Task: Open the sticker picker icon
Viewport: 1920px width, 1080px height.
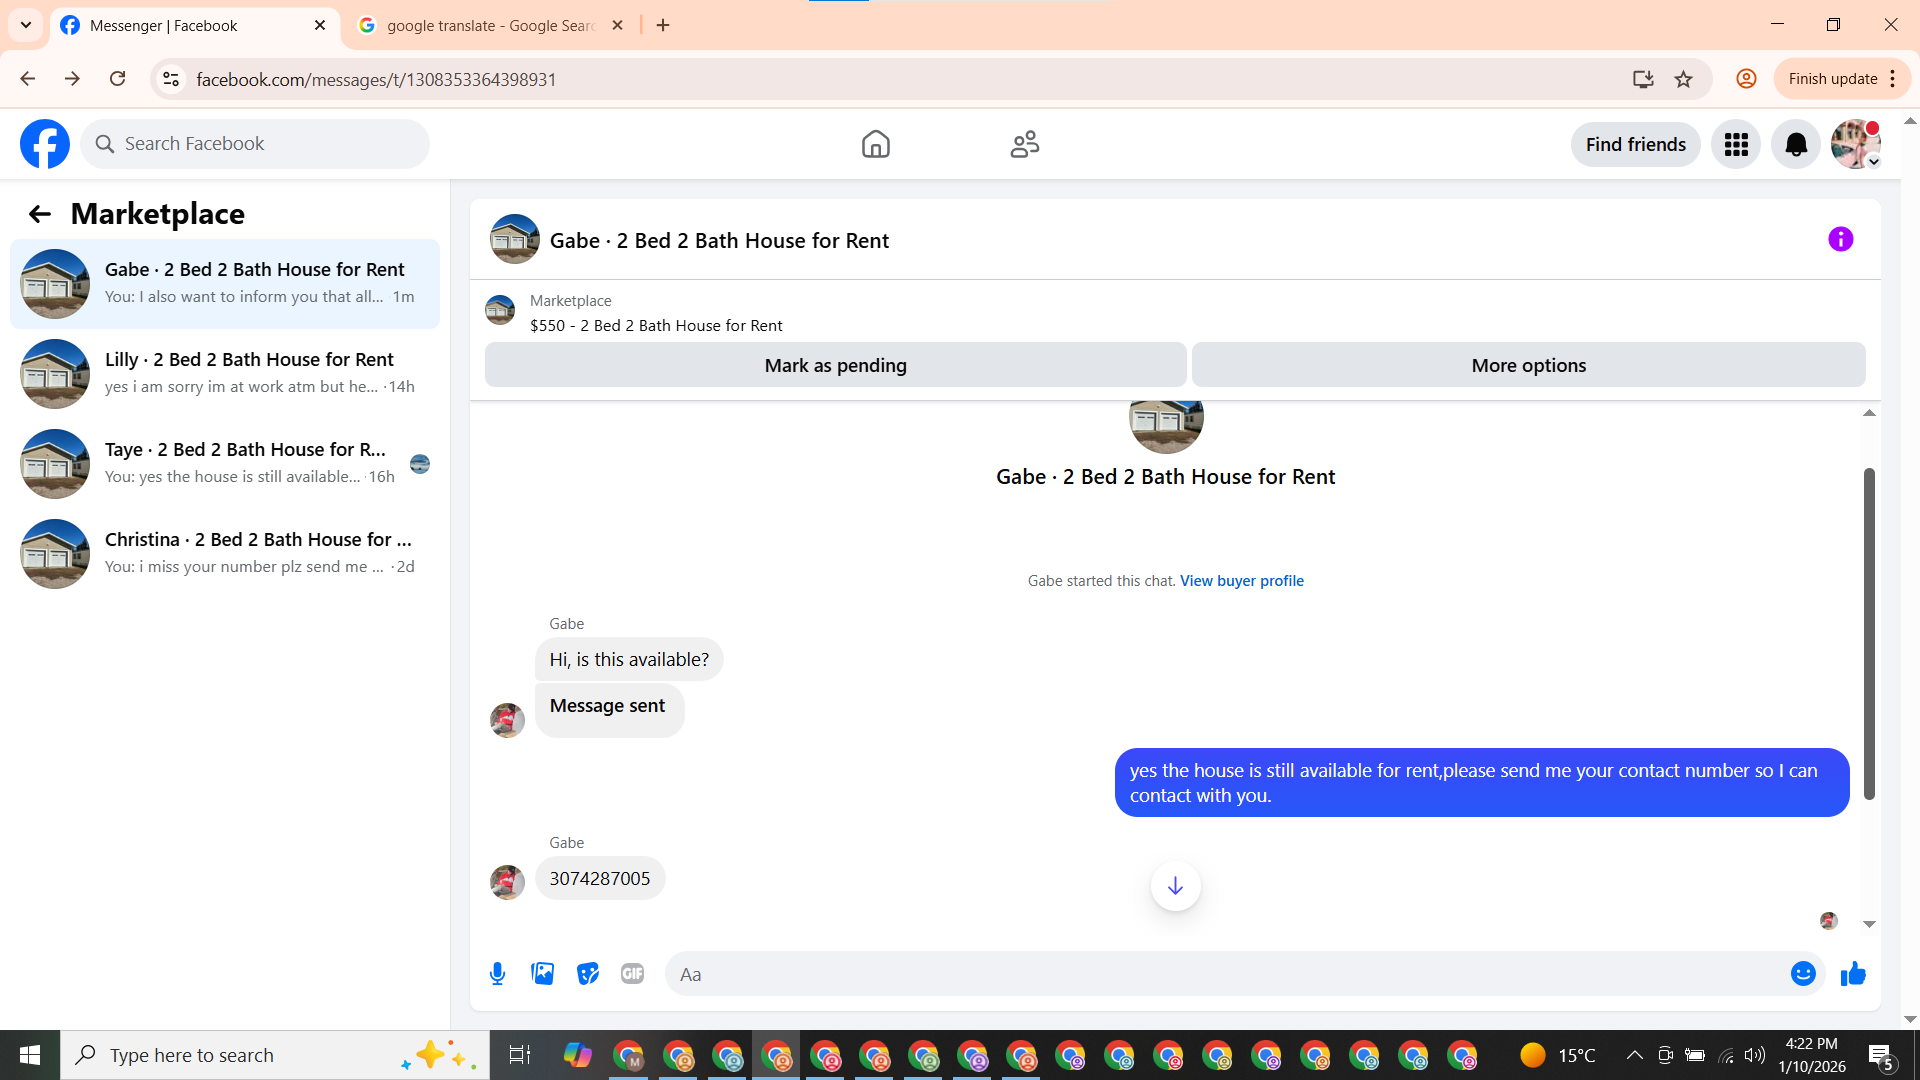Action: point(587,973)
